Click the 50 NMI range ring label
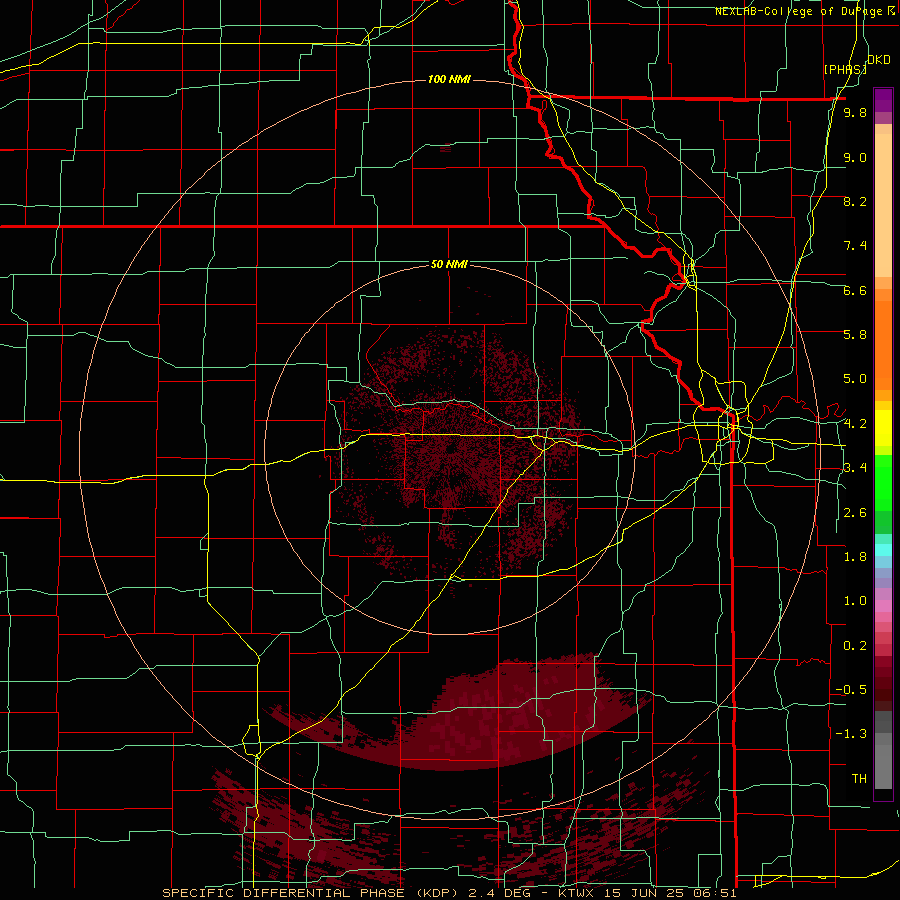Viewport: 900px width, 900px height. pos(449,264)
